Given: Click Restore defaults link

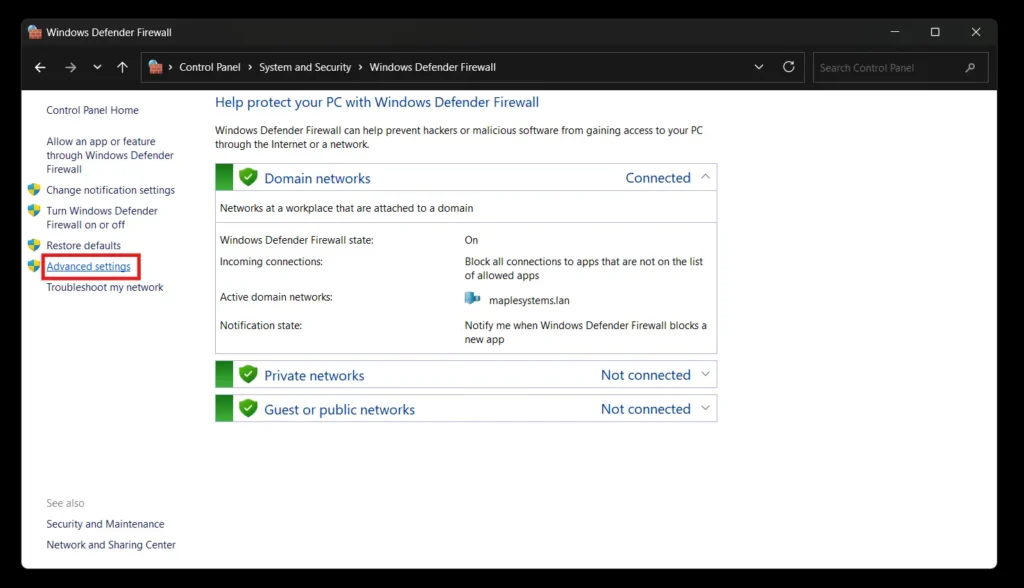Looking at the screenshot, I should [x=83, y=246].
